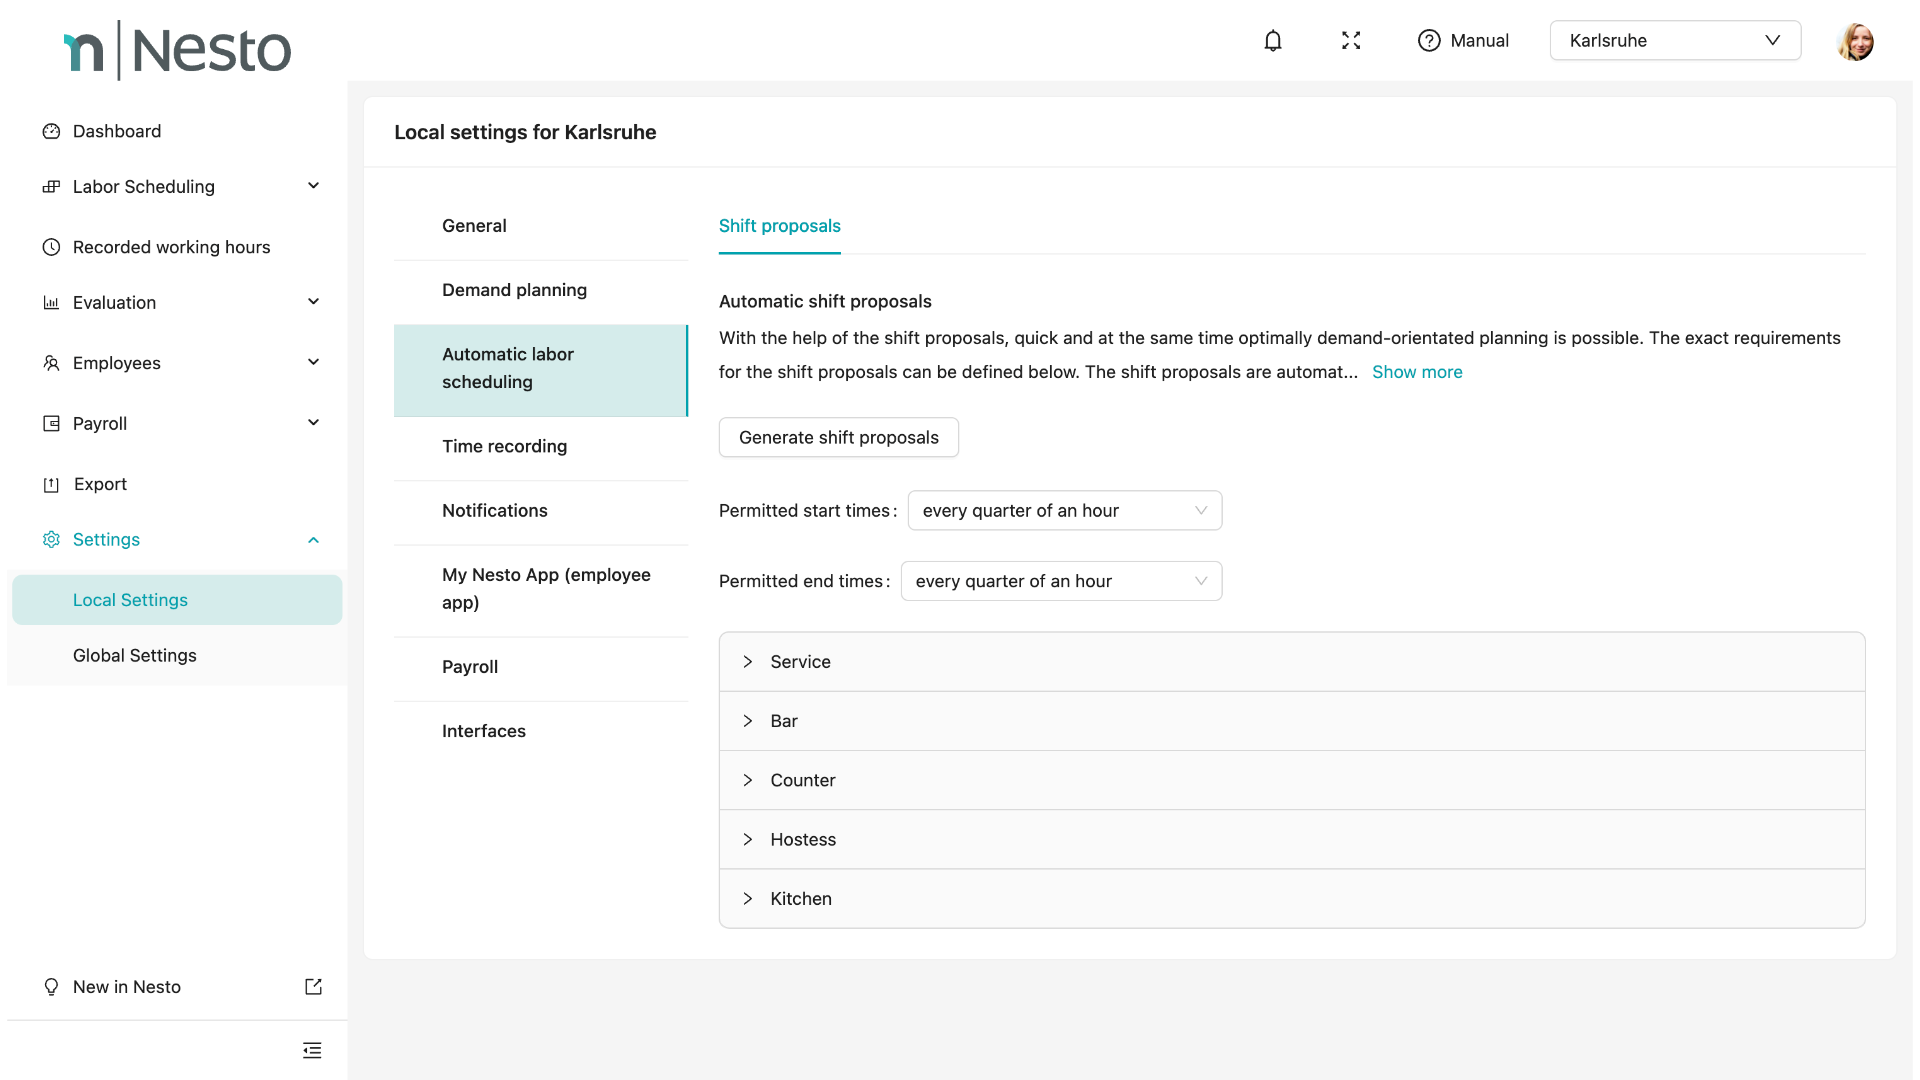Click the Export icon in sidebar
This screenshot has height=1080, width=1920.
51,484
